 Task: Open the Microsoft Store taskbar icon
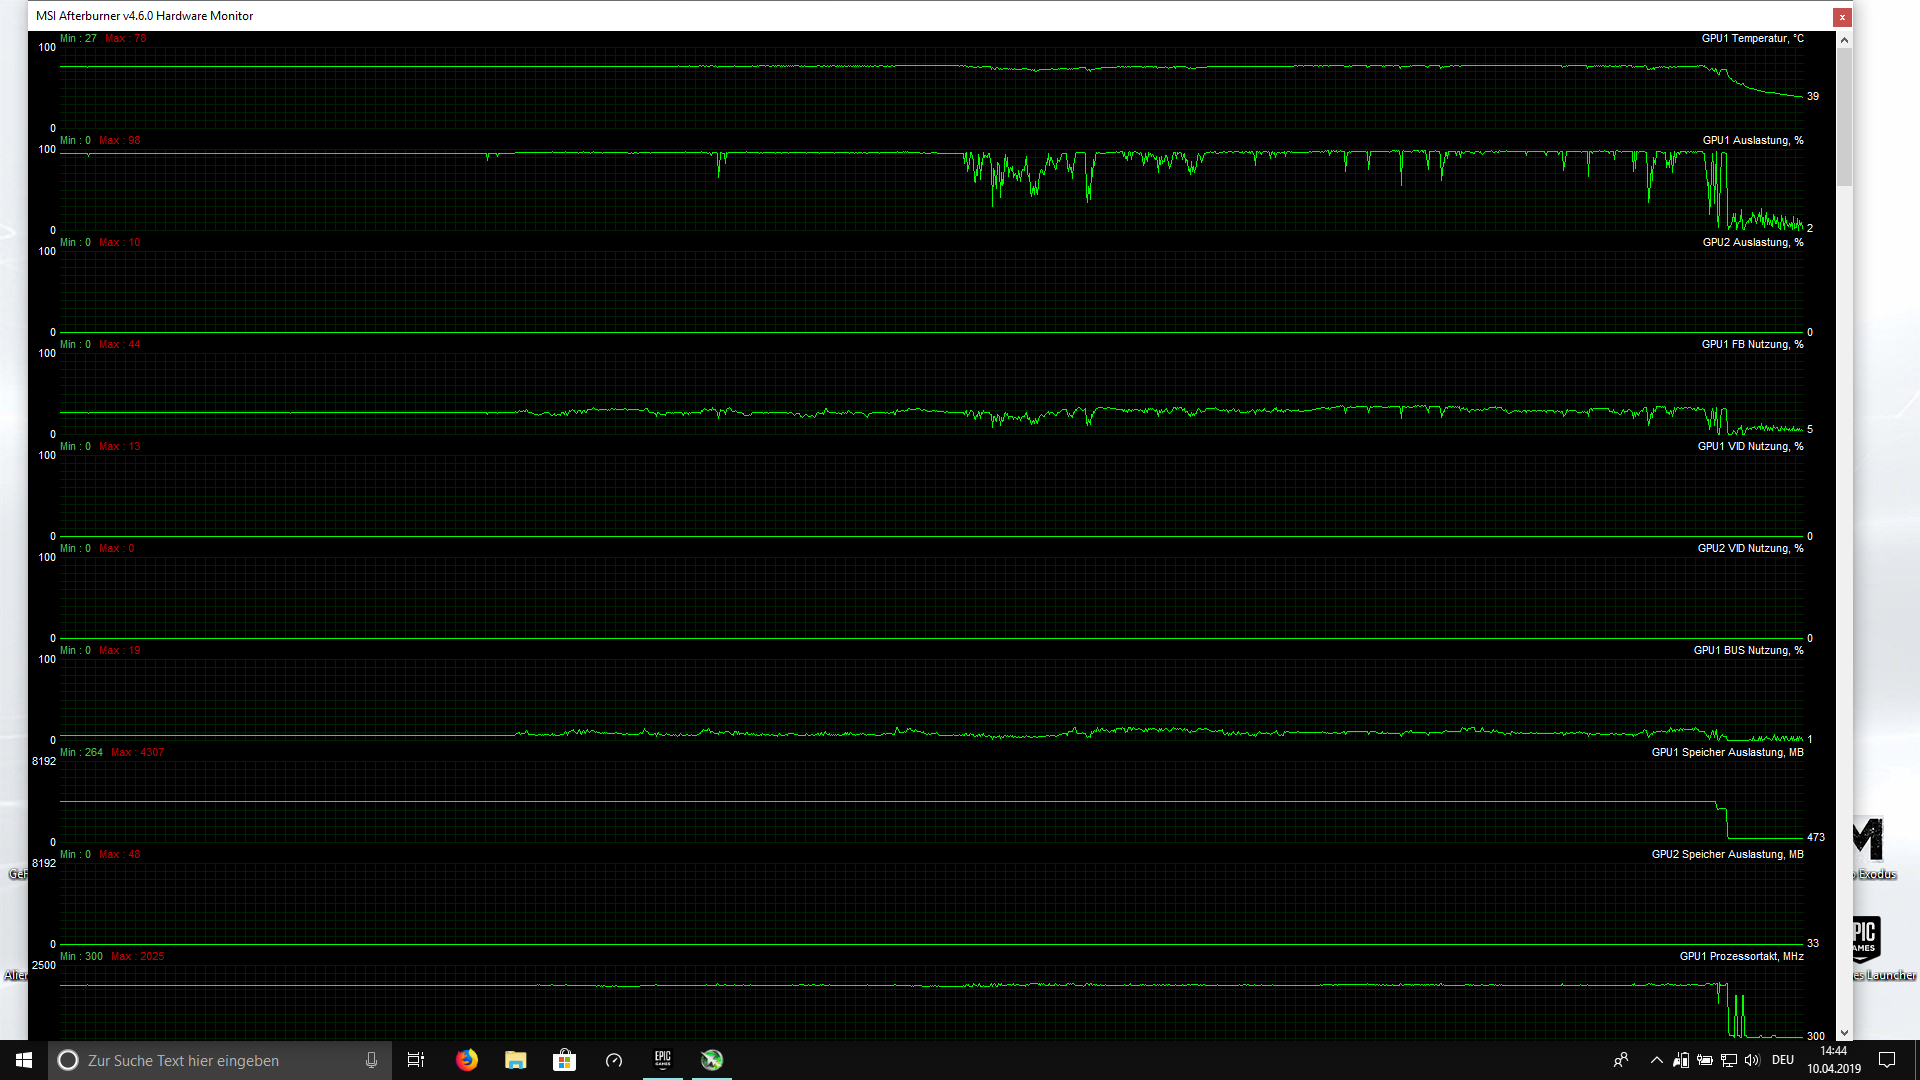point(565,1060)
